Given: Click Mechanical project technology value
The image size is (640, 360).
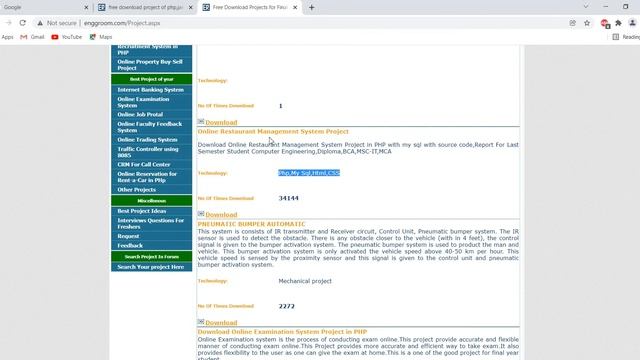Looking at the screenshot, I should [305, 281].
